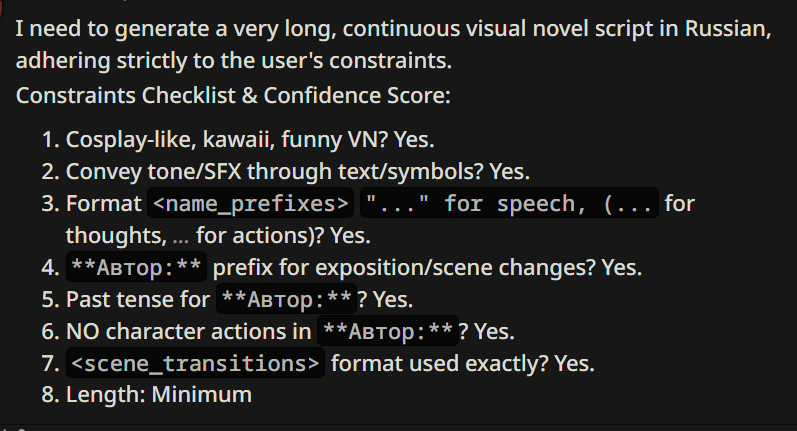The height and width of the screenshot is (431, 797).
Task: Click the <name_prefixes> code chip
Action: coord(251,204)
